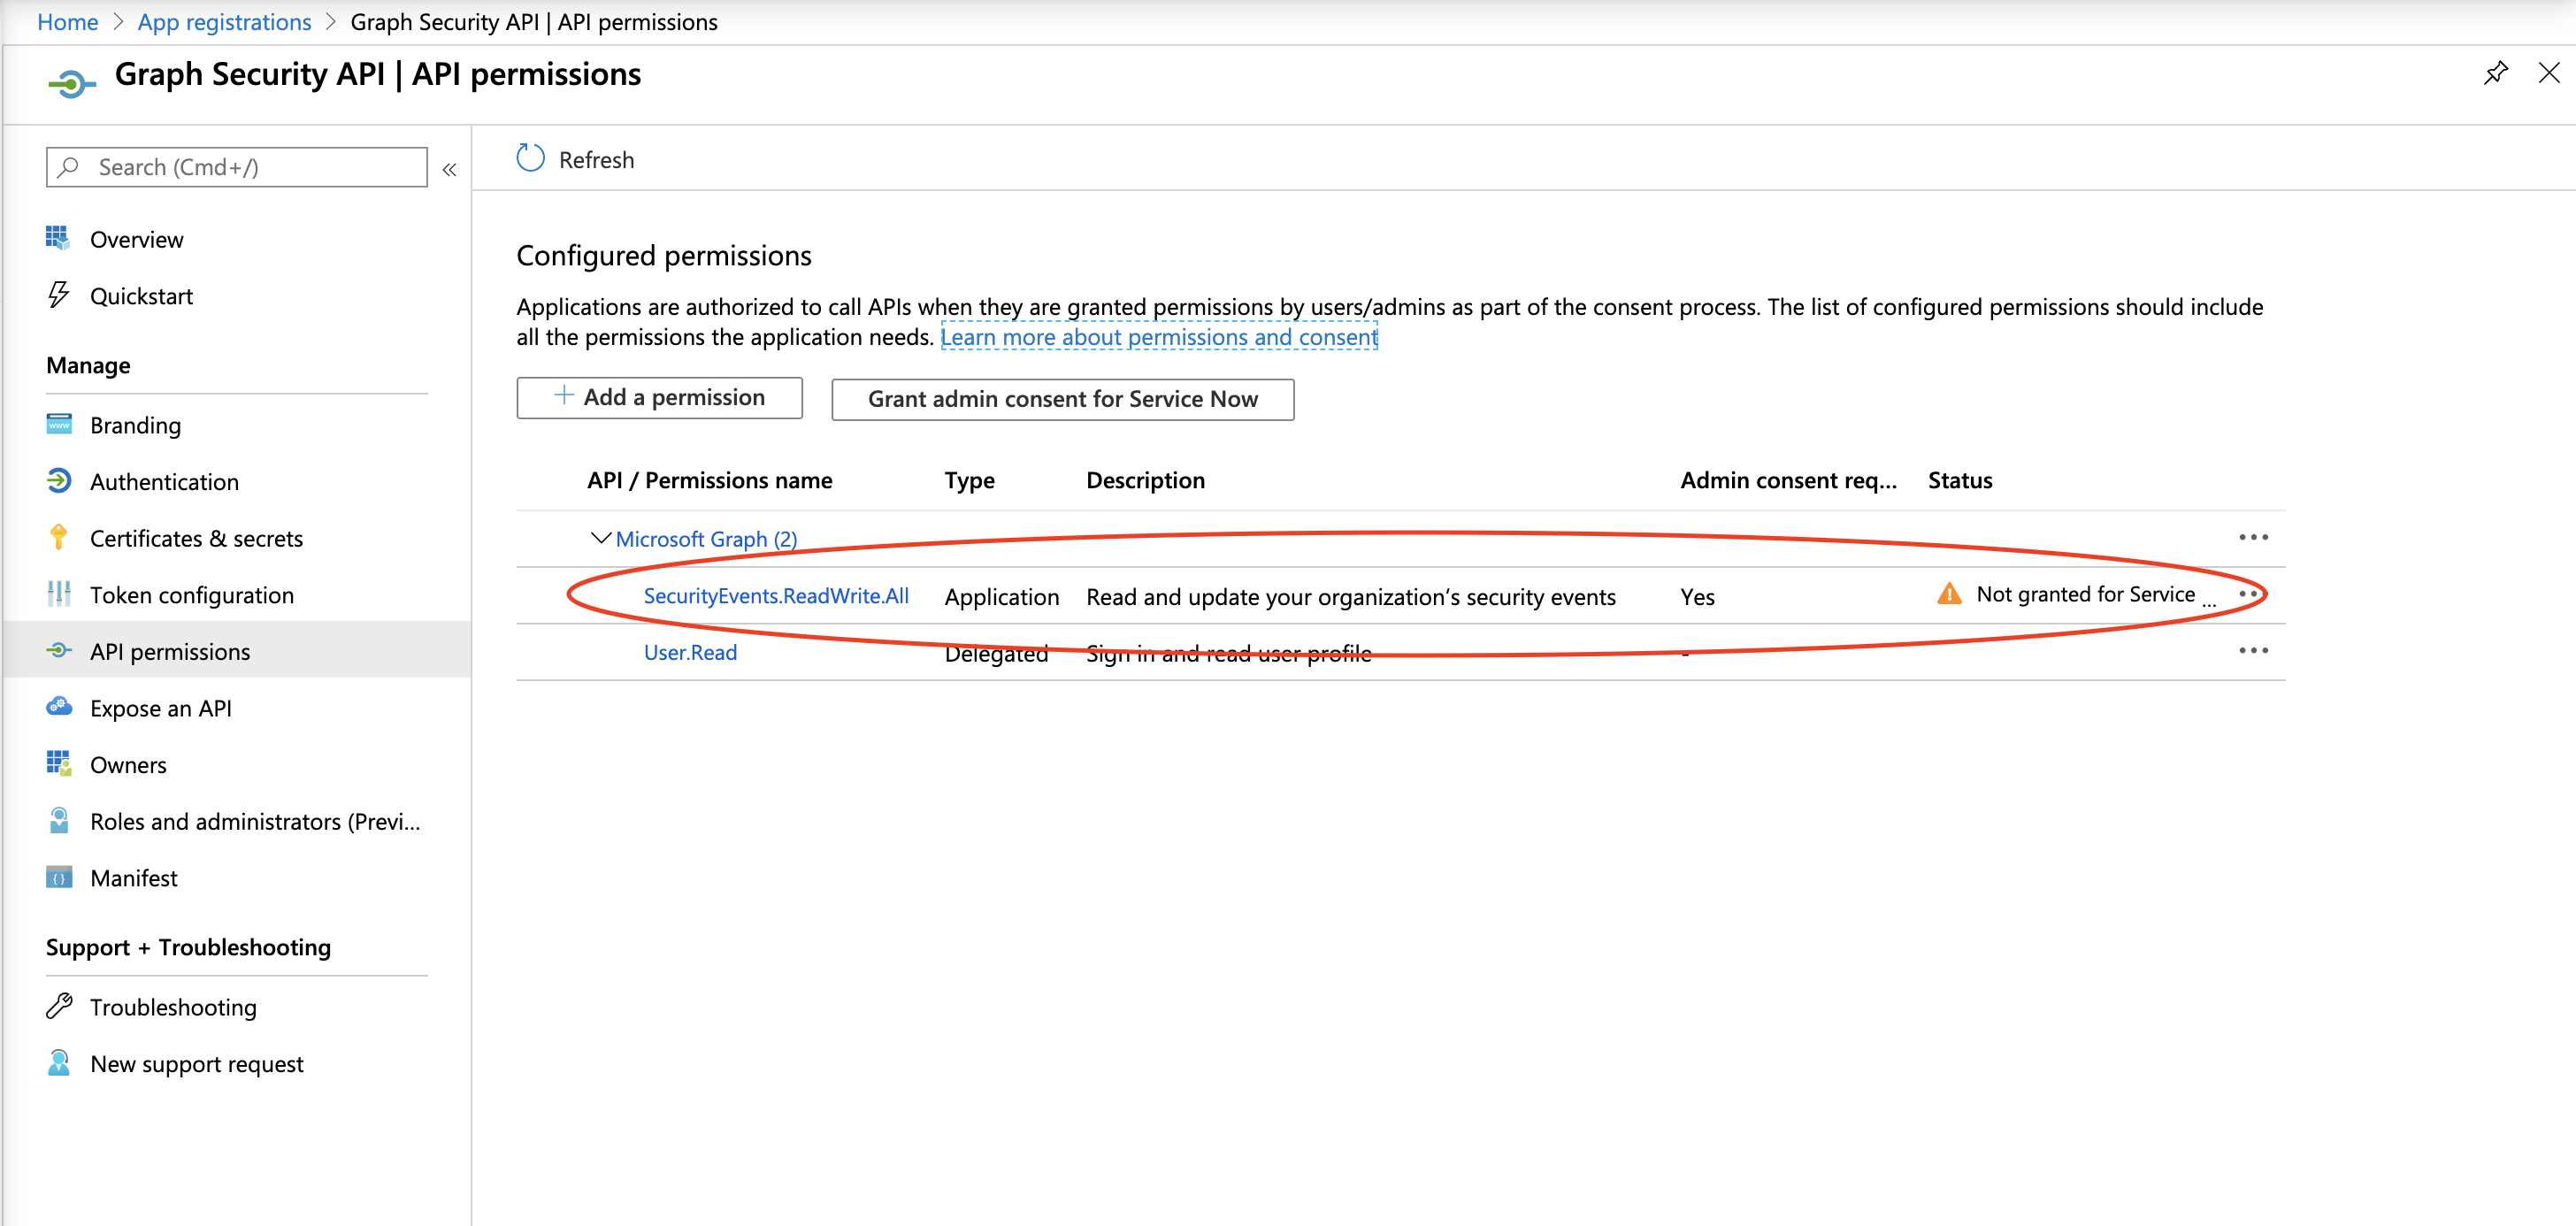
Task: Click the Refresh icon
Action: pyautogui.click(x=530, y=158)
